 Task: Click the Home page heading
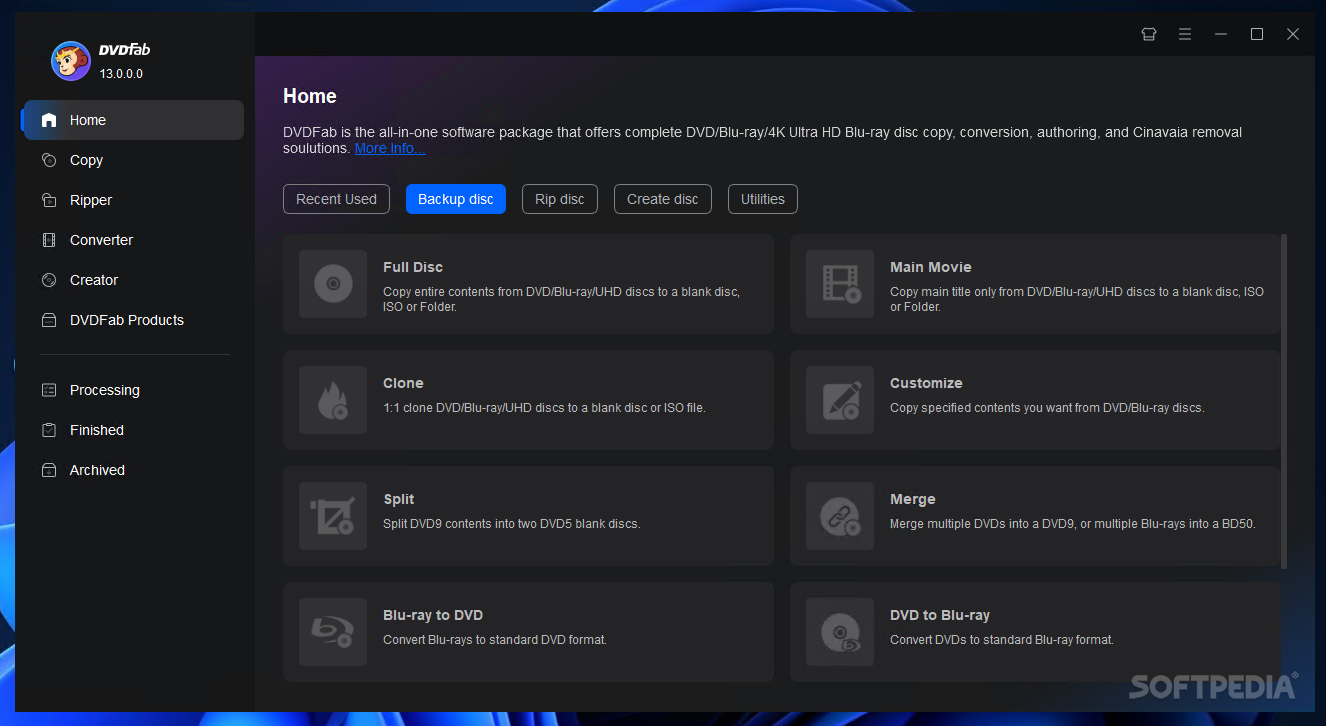pos(310,96)
